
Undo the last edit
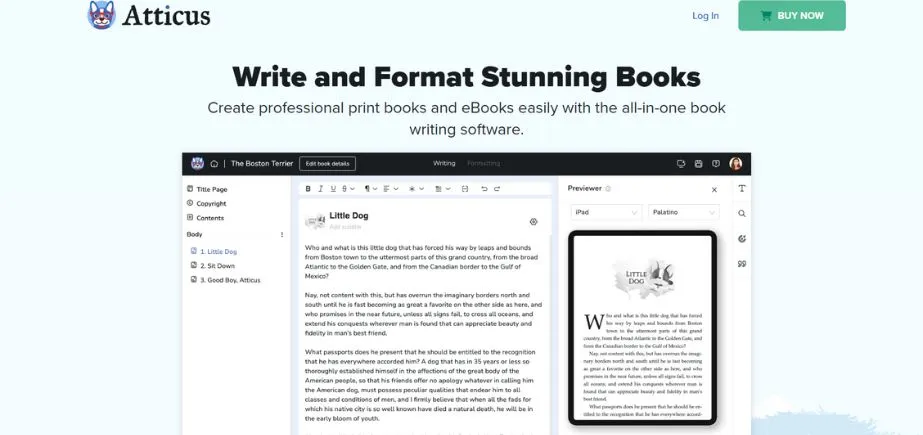[484, 188]
